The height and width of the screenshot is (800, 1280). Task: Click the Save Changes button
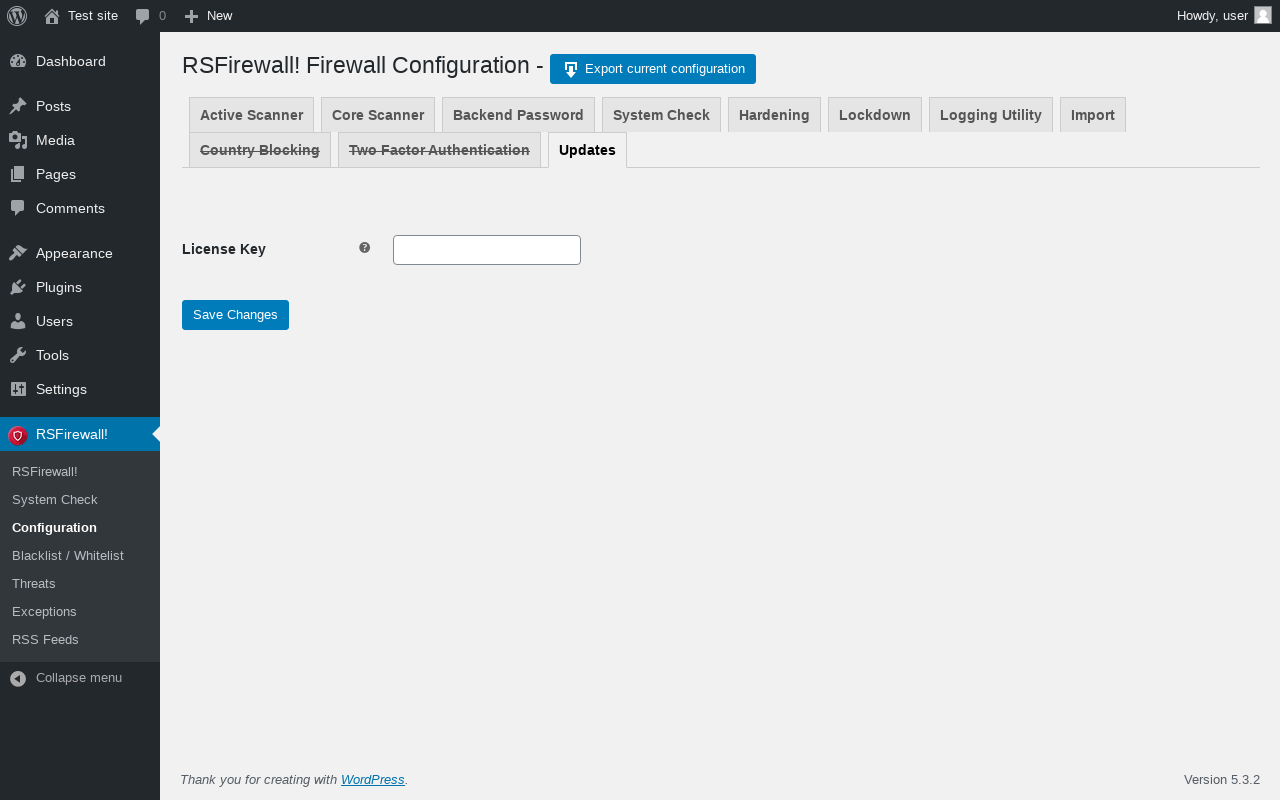pos(235,315)
